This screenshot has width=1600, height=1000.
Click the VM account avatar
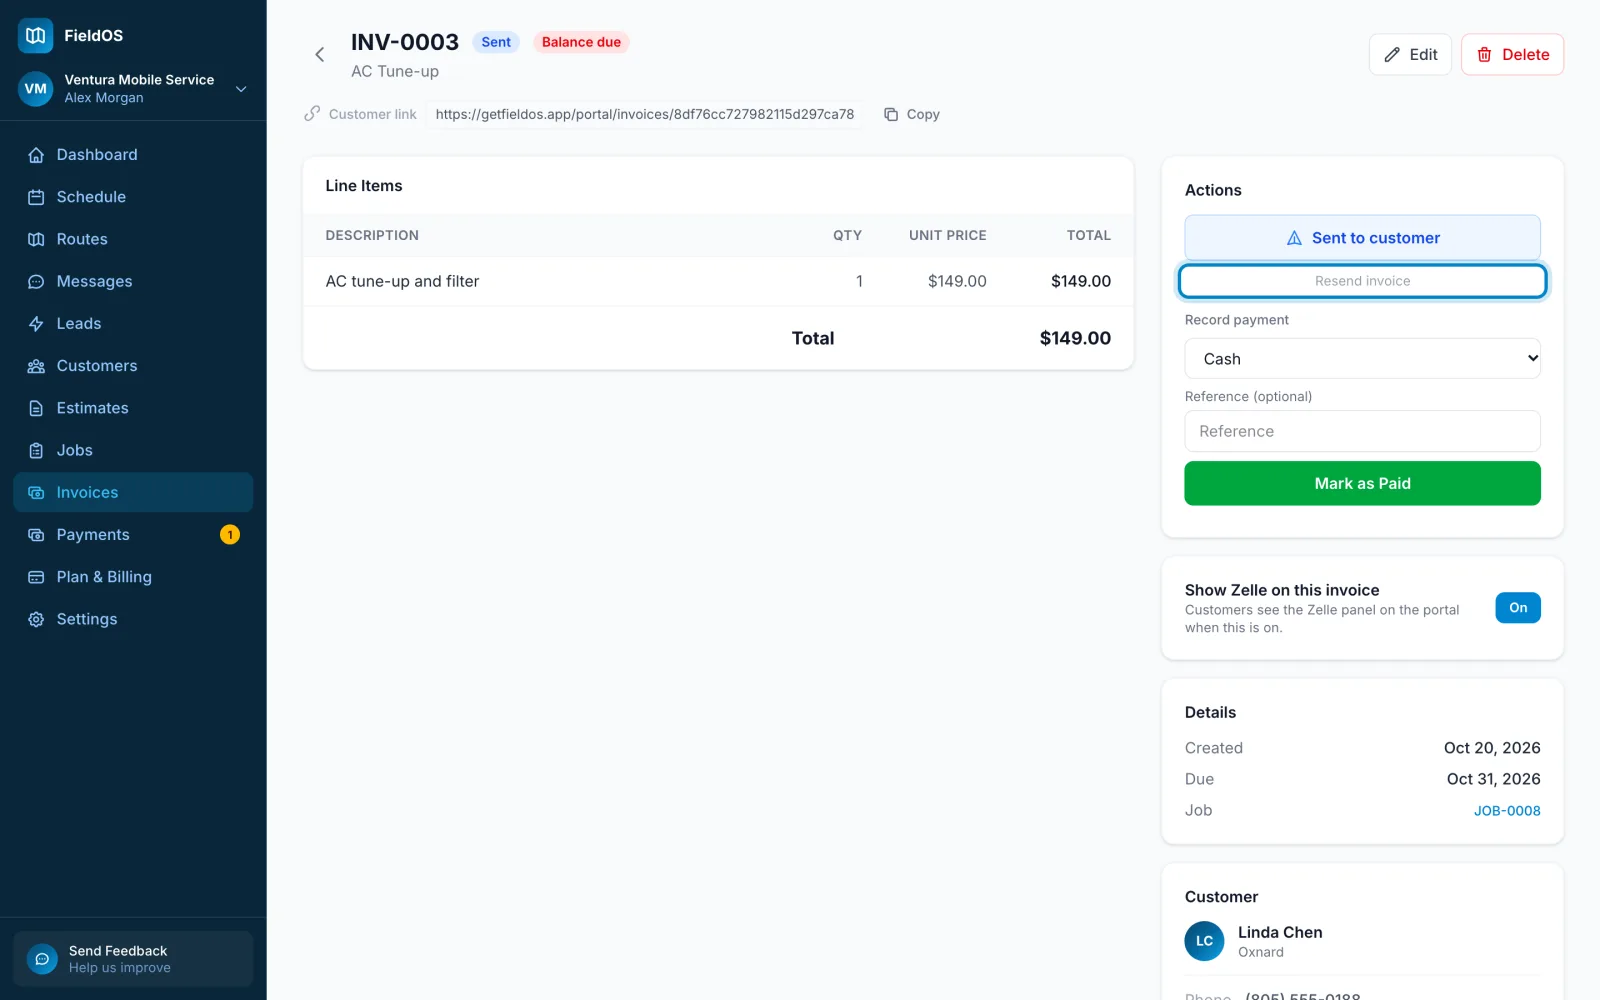[36, 89]
